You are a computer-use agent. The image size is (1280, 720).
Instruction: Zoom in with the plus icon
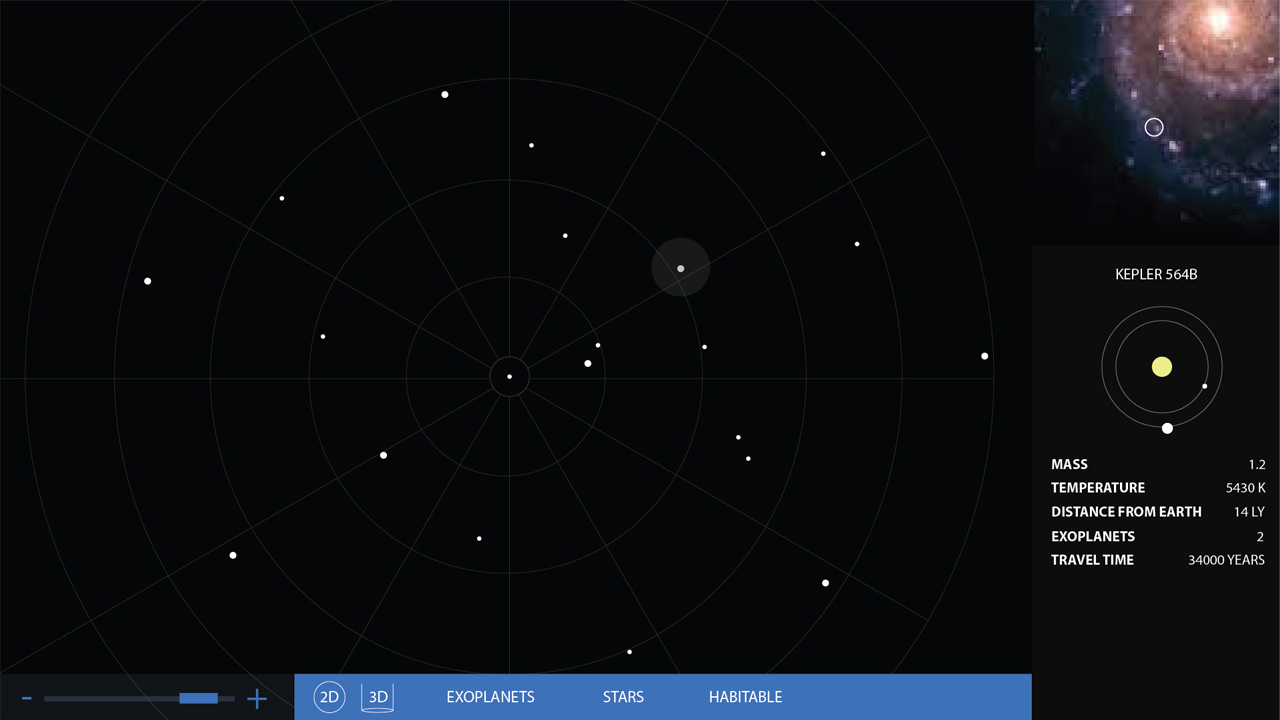(257, 699)
